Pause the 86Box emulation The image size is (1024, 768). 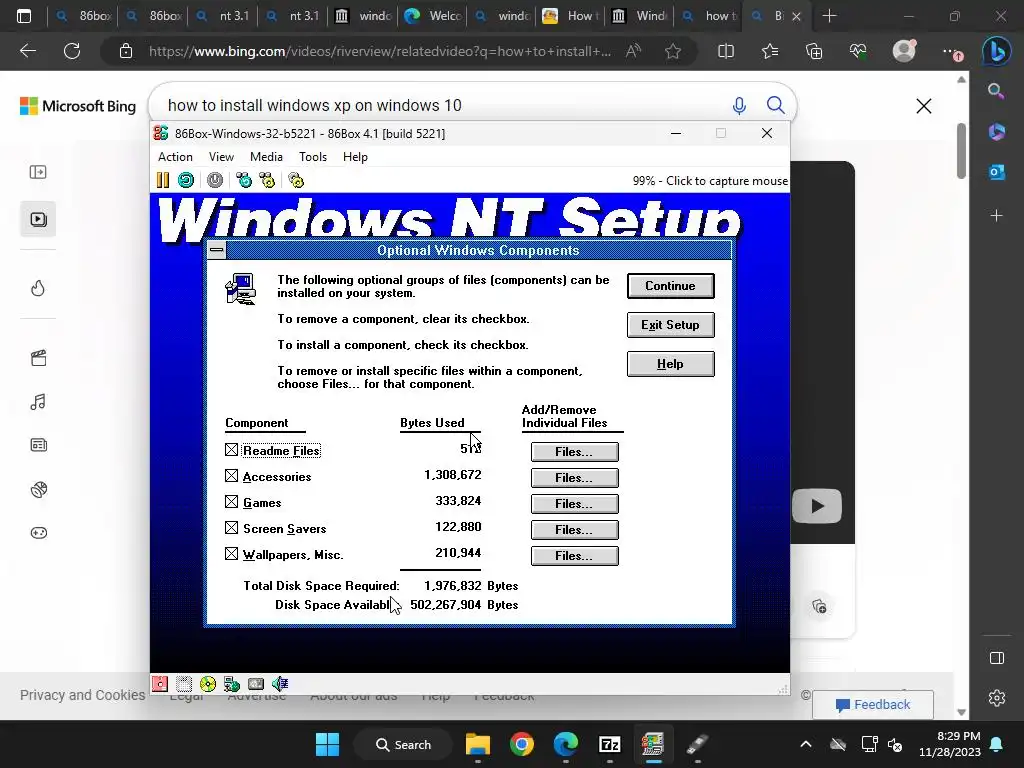[x=163, y=180]
